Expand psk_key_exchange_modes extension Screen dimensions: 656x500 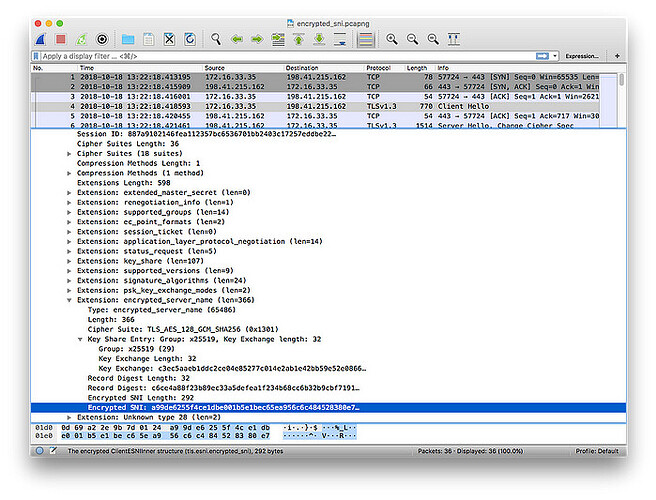pyautogui.click(x=69, y=290)
